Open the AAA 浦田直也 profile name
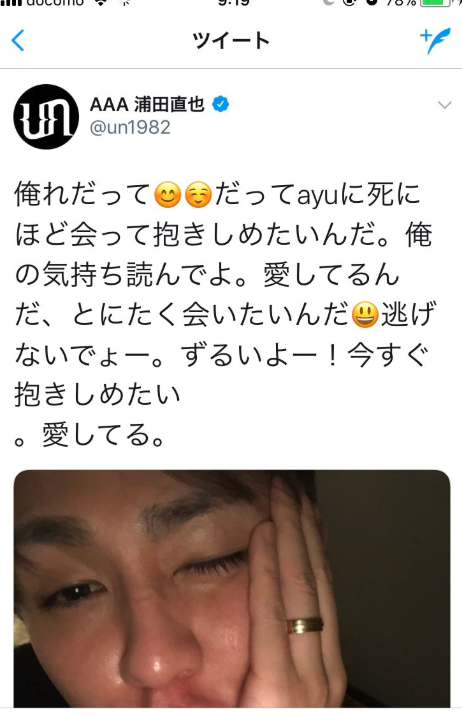 (x=147, y=104)
